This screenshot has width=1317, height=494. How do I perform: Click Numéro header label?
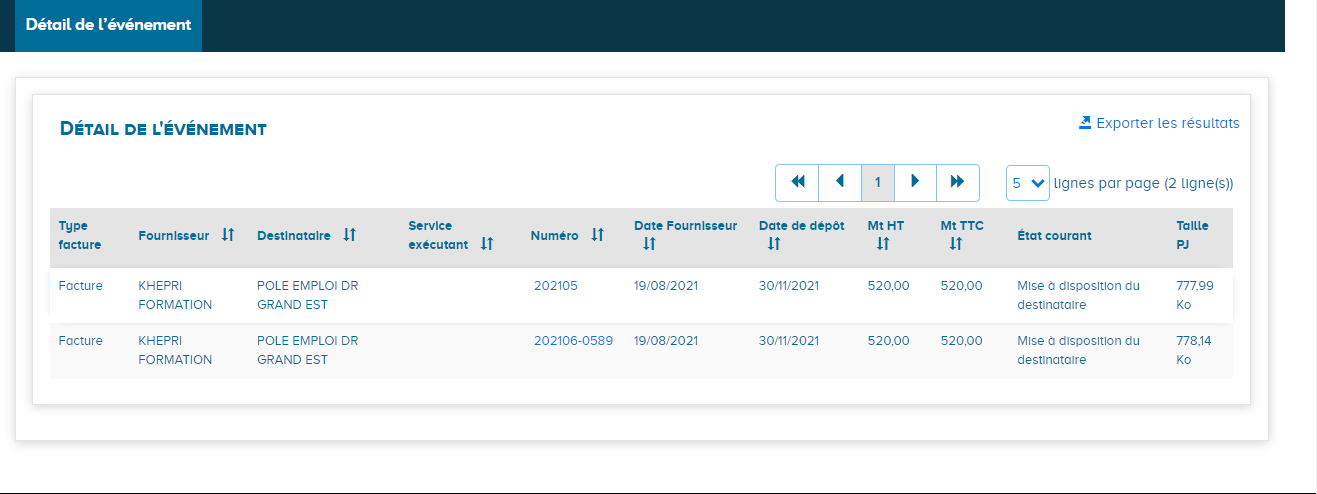pyautogui.click(x=555, y=236)
